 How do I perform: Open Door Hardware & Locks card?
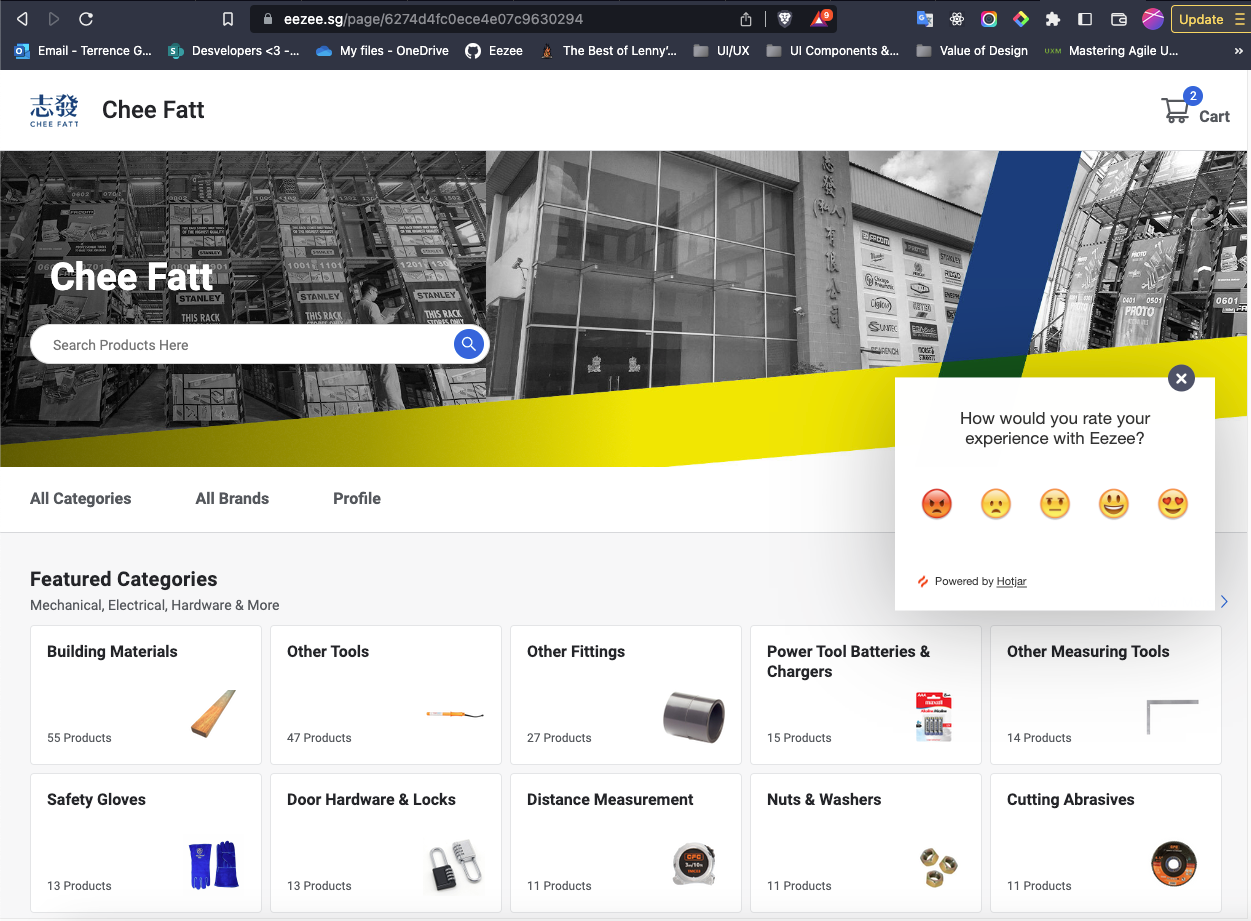386,843
